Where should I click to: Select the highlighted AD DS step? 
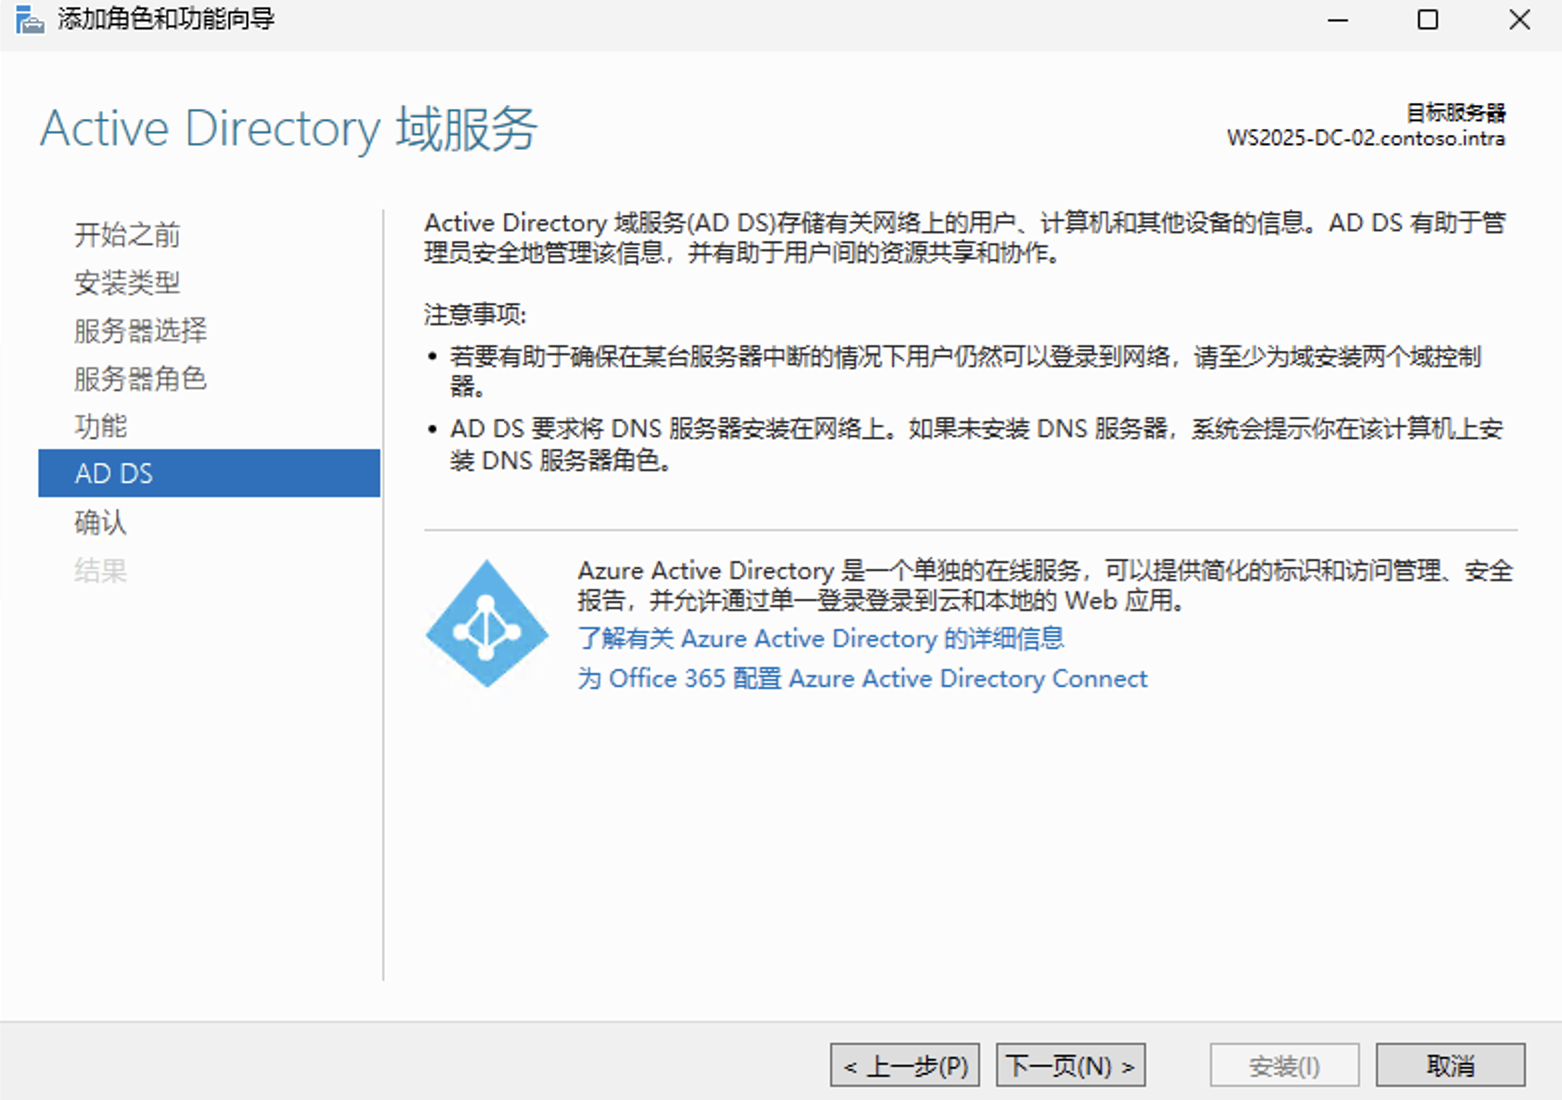209,473
